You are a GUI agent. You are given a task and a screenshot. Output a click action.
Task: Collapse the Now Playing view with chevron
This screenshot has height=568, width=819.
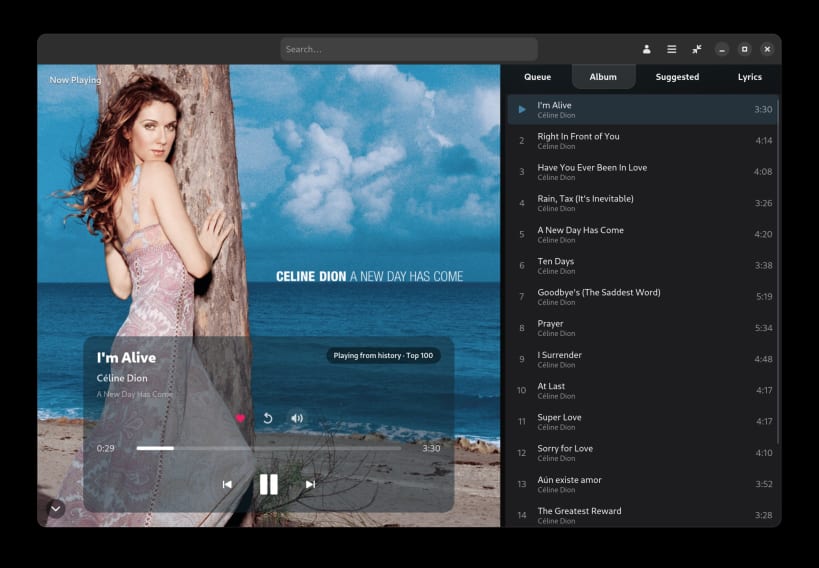[56, 508]
